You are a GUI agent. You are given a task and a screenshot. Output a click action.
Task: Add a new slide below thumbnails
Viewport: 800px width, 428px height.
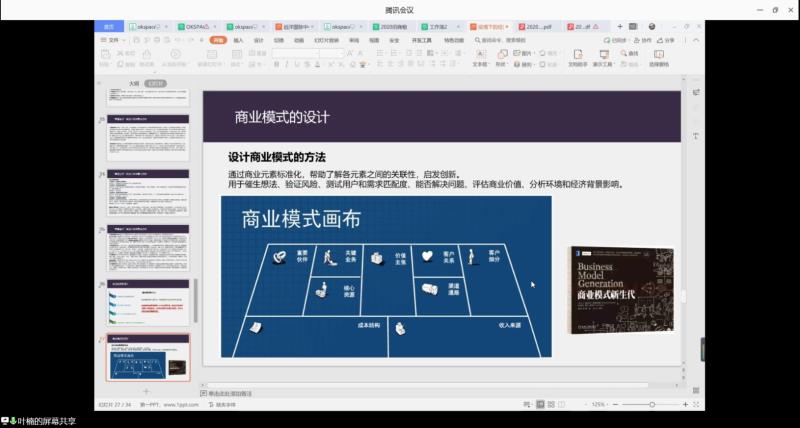146,391
